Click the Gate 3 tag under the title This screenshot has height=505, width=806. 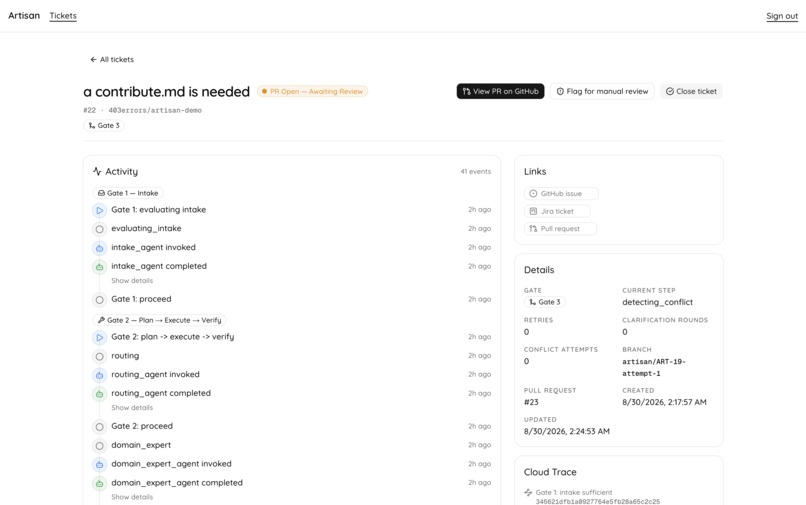click(104, 125)
